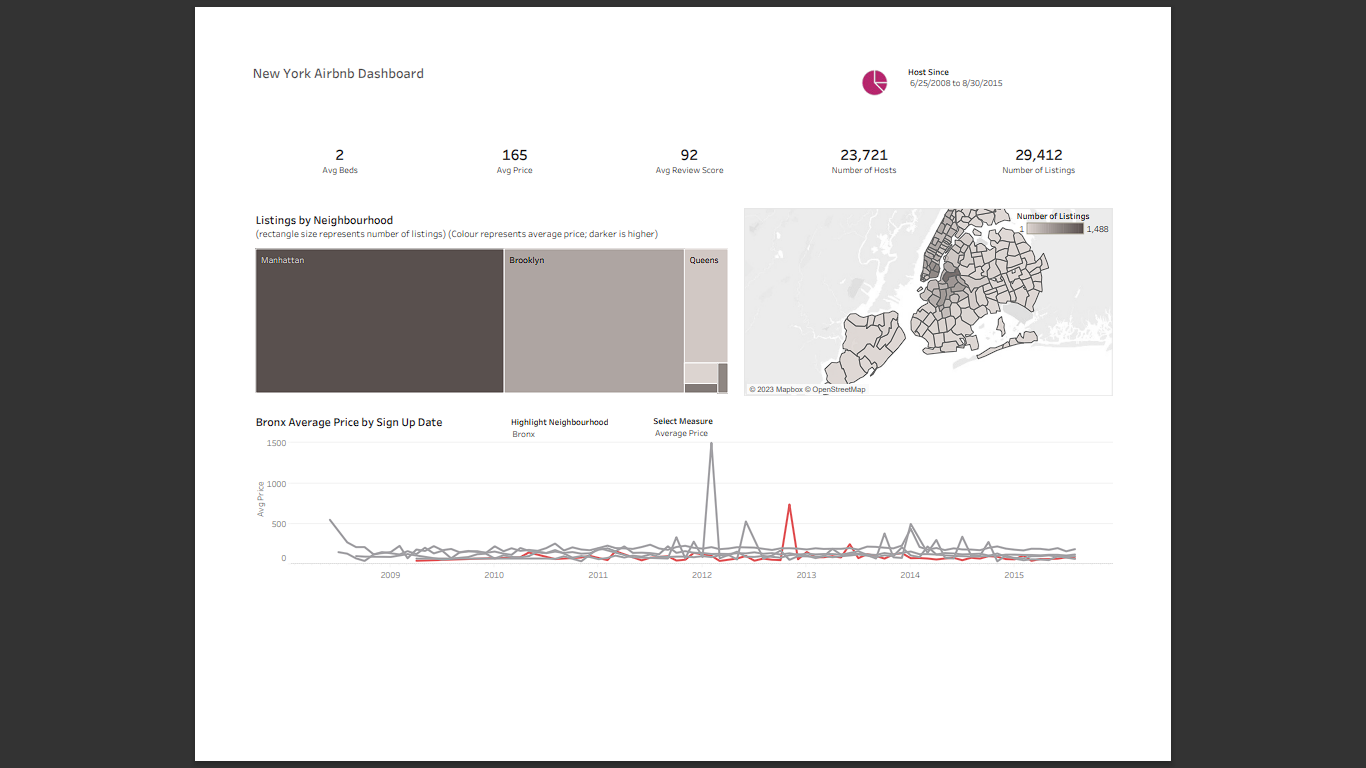Image resolution: width=1366 pixels, height=768 pixels.
Task: Select the 23,721 Number of Hosts figure
Action: tap(863, 155)
